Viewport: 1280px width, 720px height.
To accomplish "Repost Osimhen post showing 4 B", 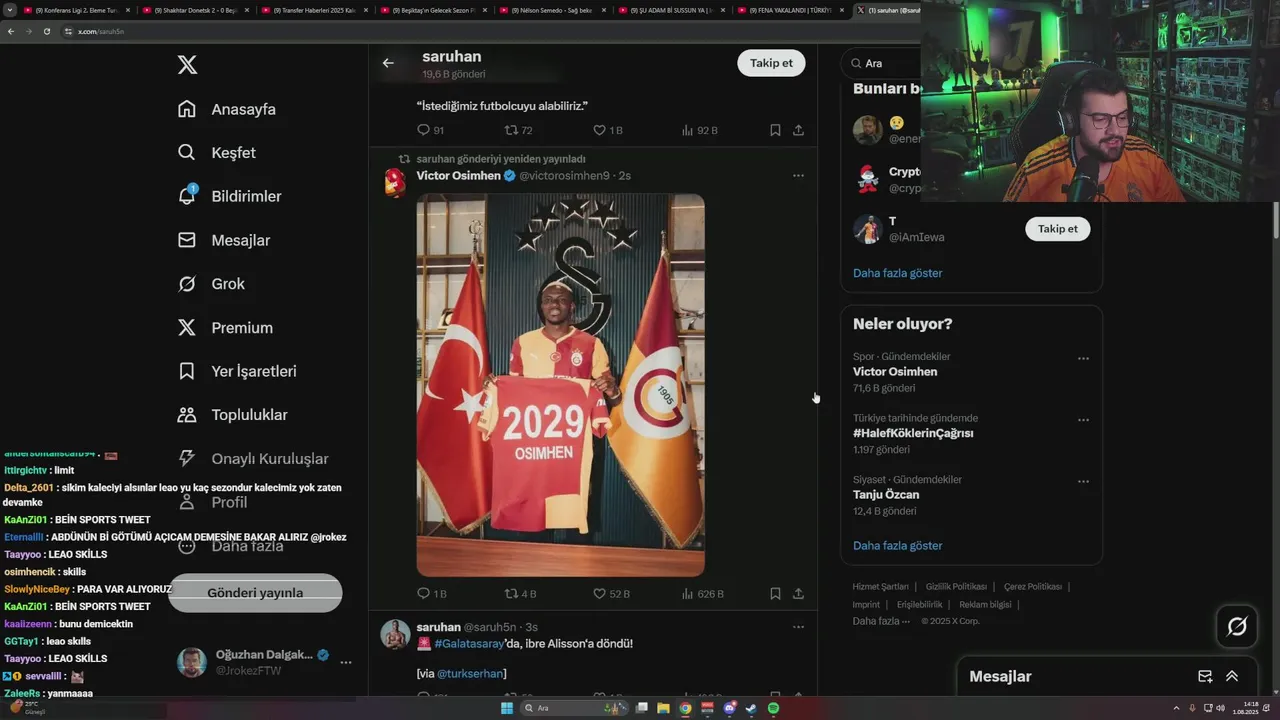I will [511, 593].
